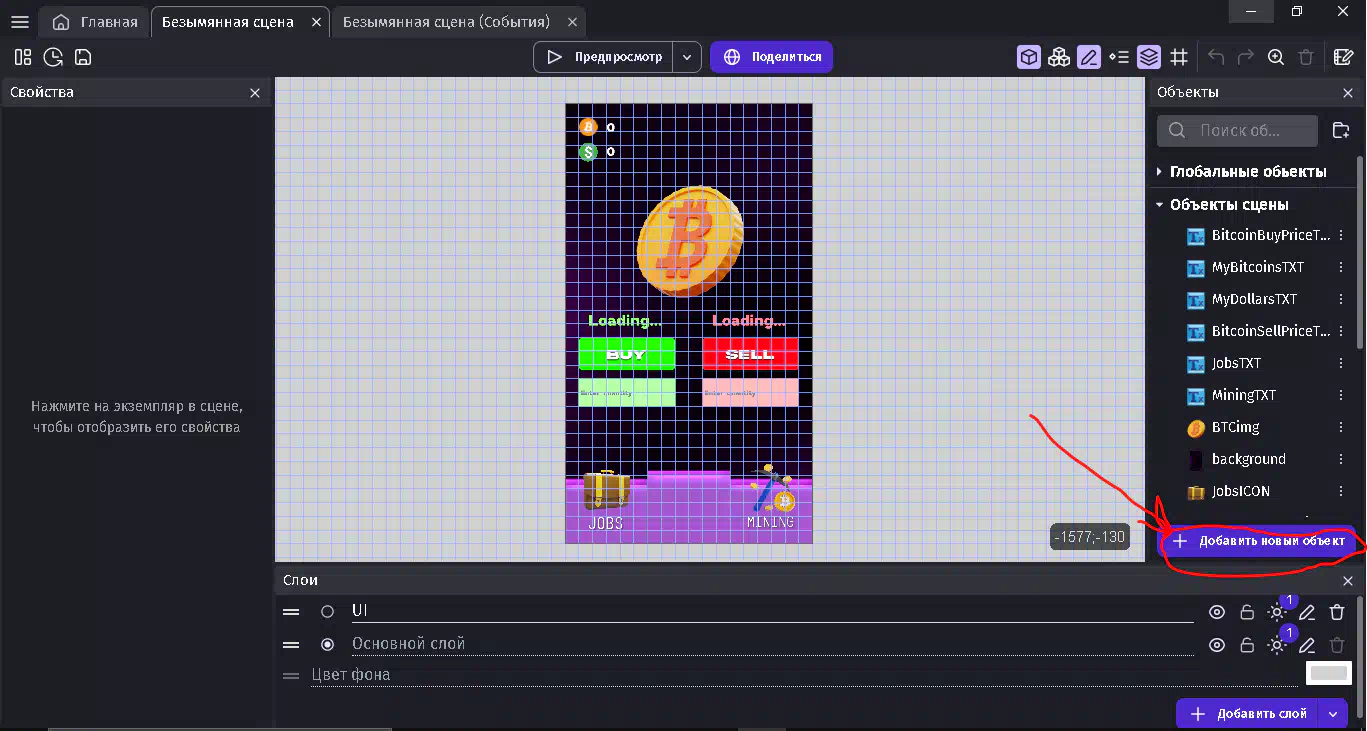
Task: Open the object groups panel icon
Action: click(1059, 57)
